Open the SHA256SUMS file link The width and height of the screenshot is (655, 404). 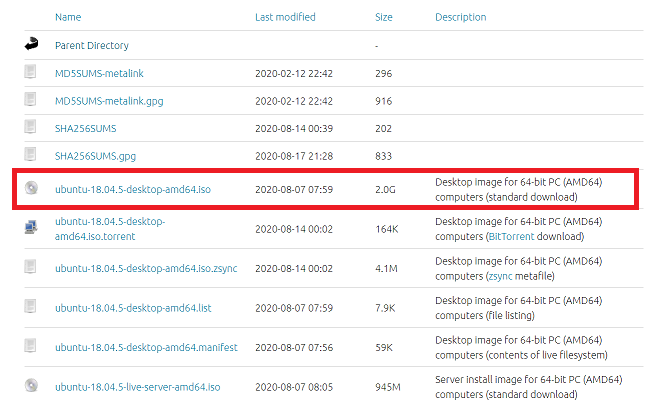[86, 129]
